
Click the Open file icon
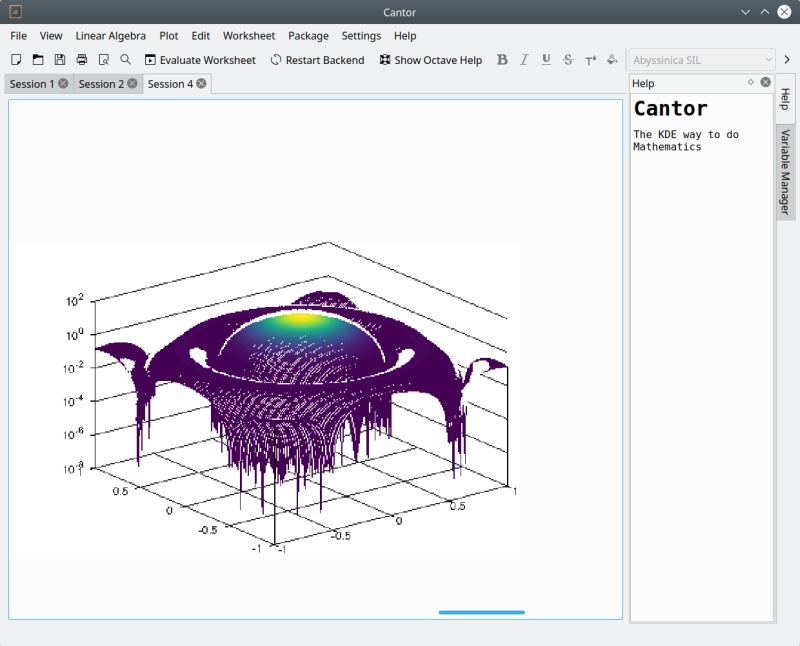38,60
